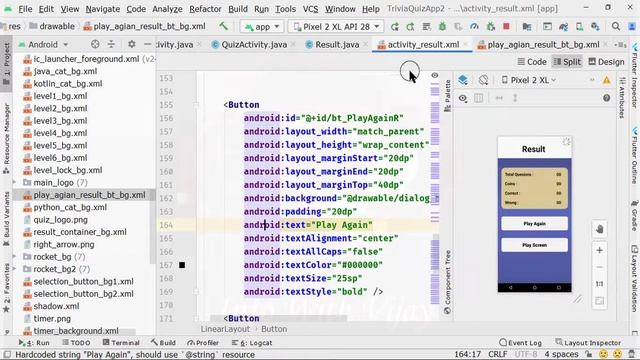
Task: Open the Palette side panel
Action: click(448, 96)
